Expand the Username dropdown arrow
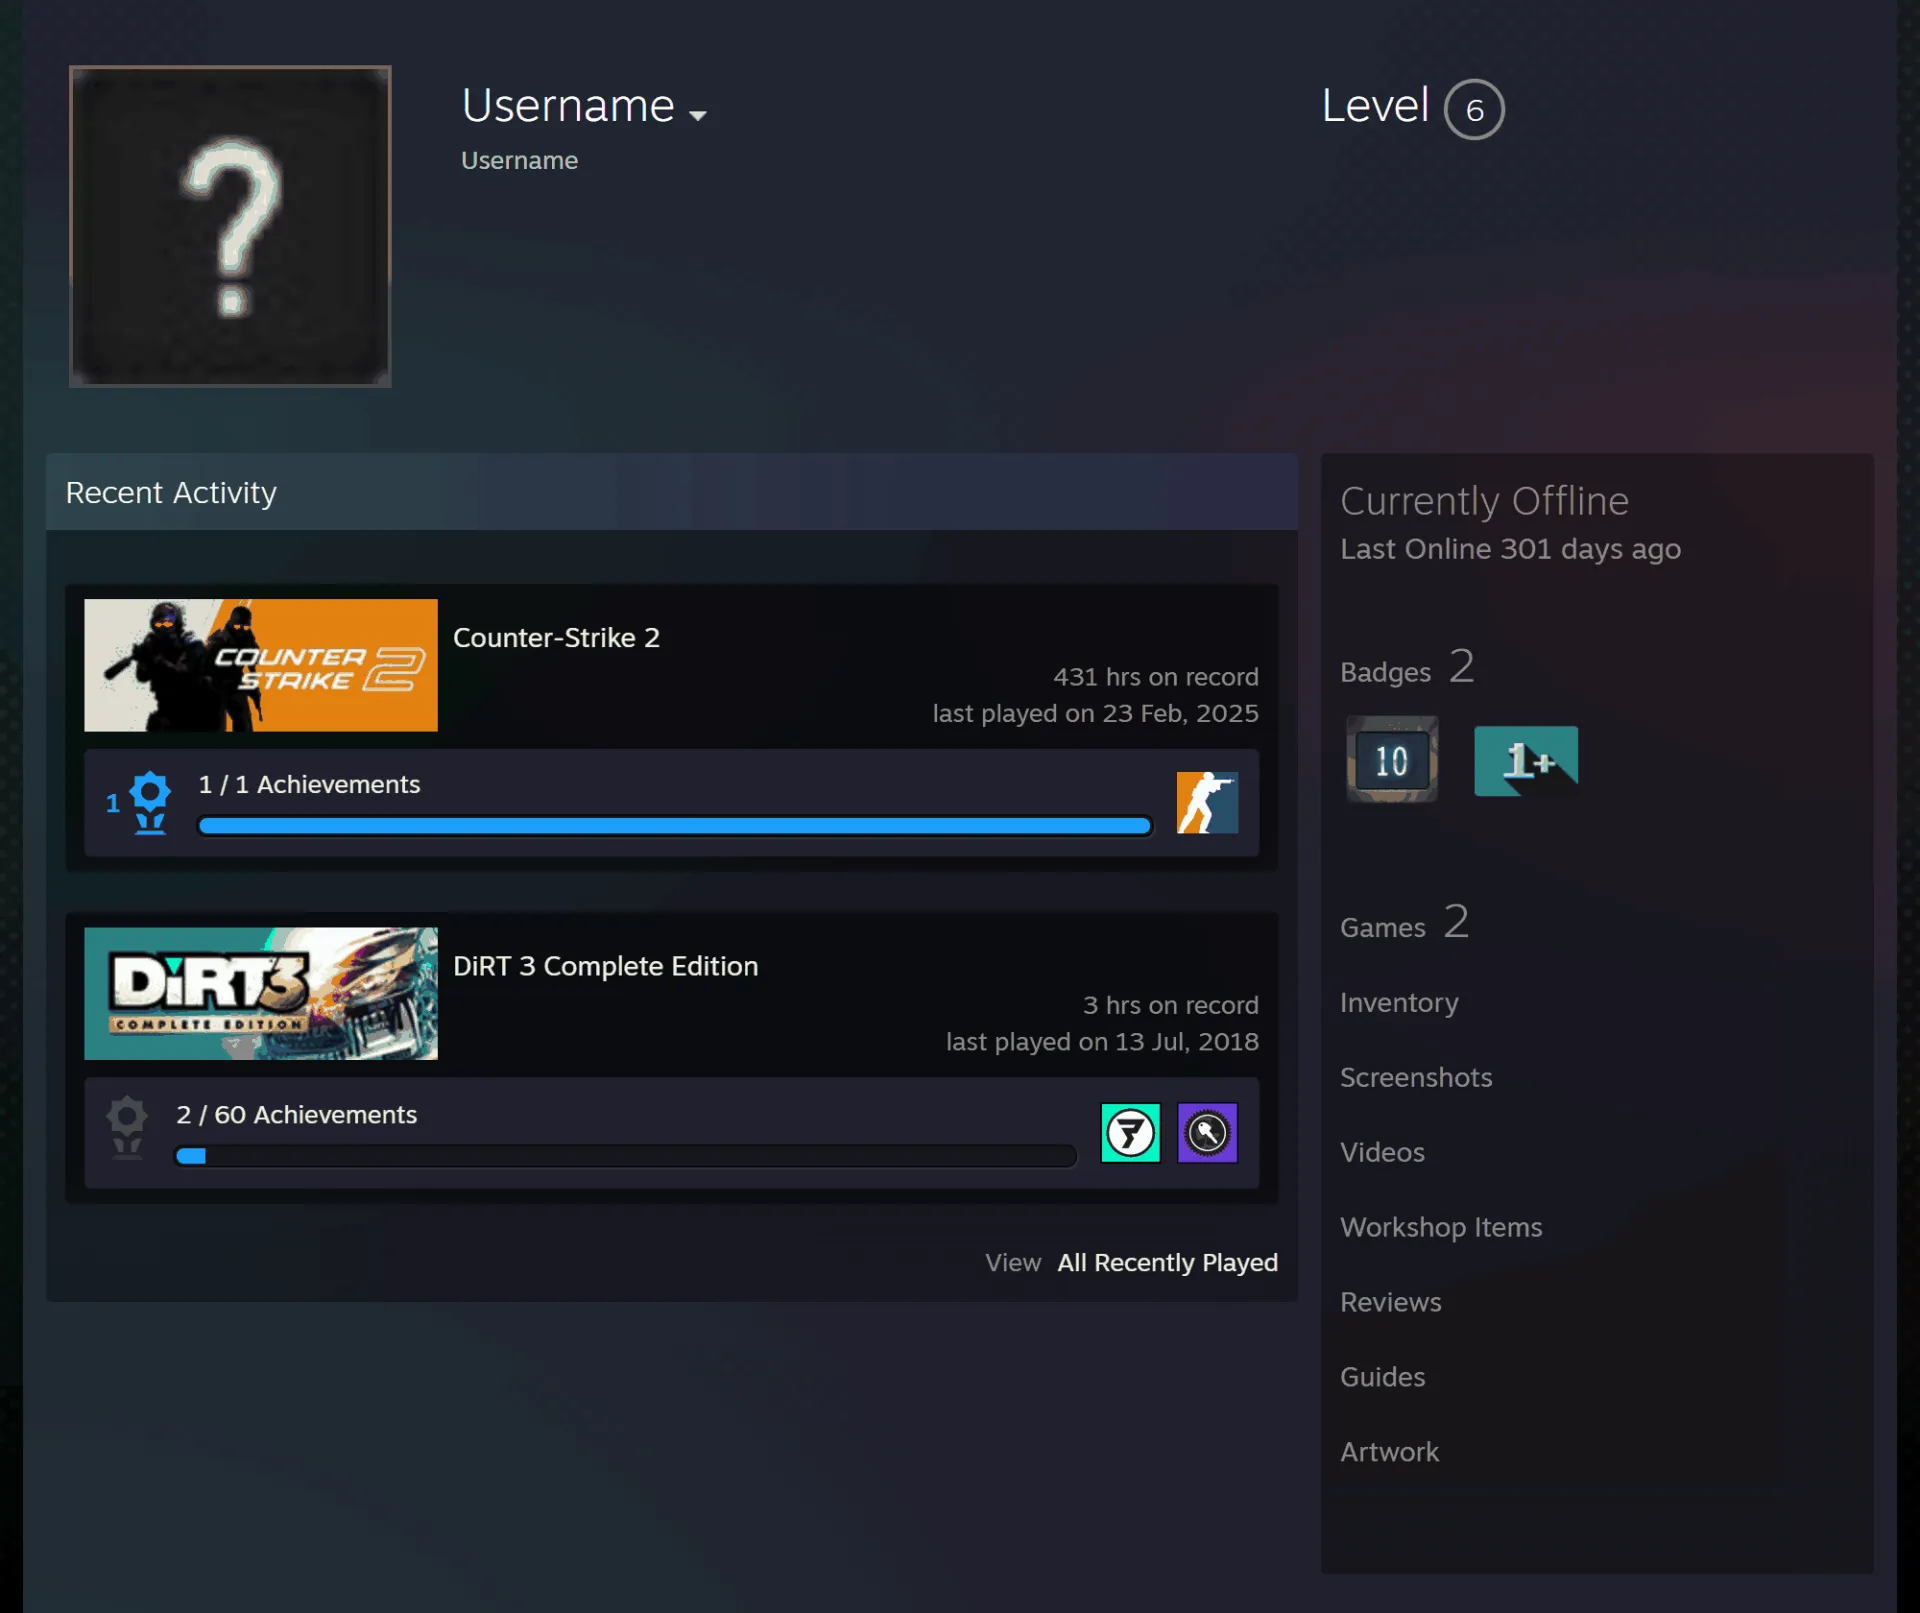The height and width of the screenshot is (1613, 1920). coord(697,115)
